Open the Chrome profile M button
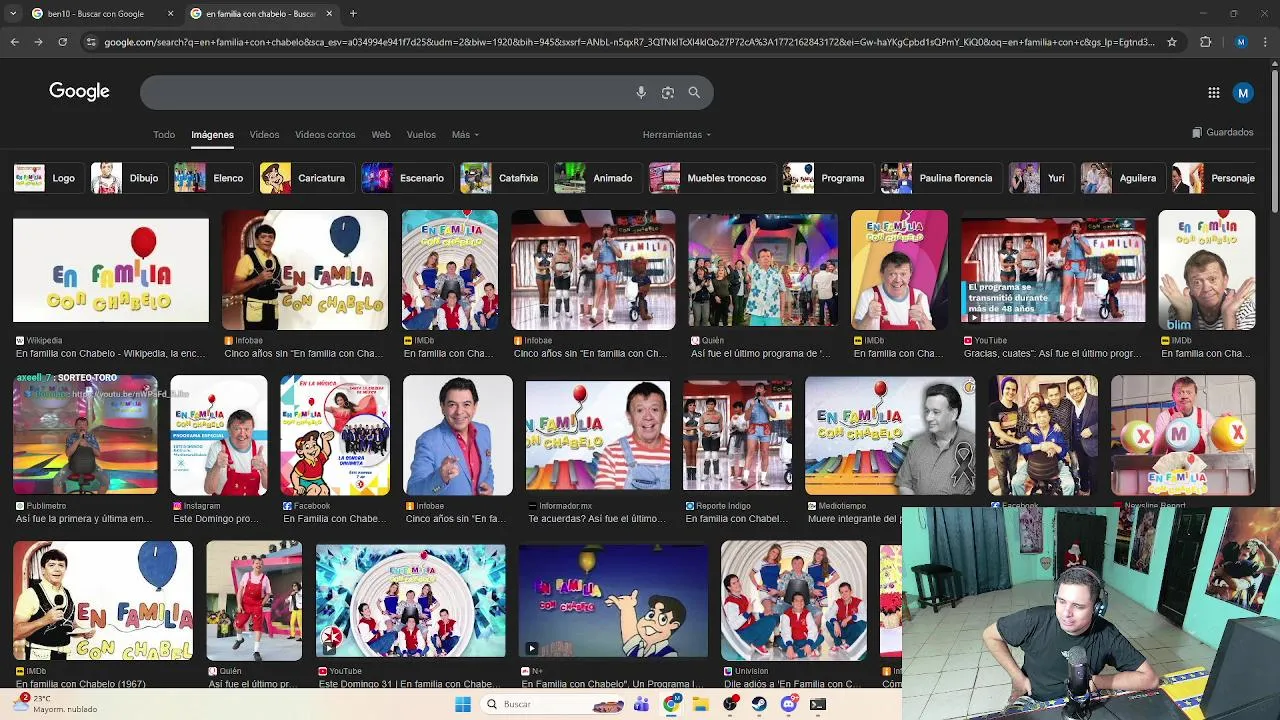 coord(1241,42)
